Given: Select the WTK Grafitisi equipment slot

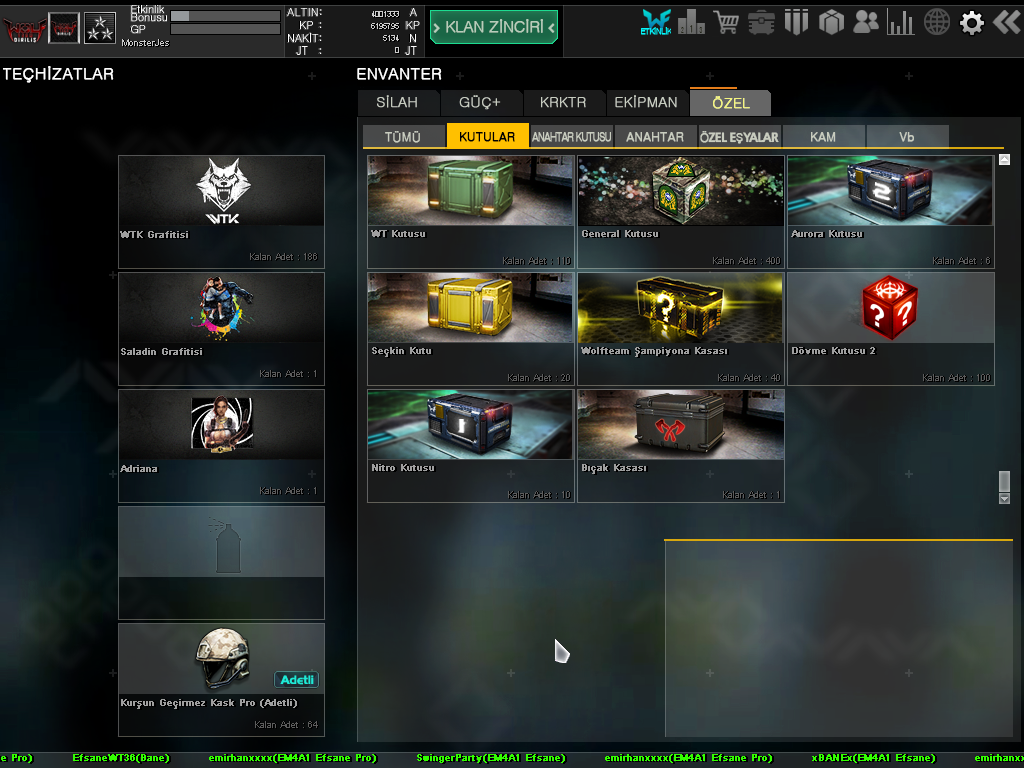Looking at the screenshot, I should [221, 212].
